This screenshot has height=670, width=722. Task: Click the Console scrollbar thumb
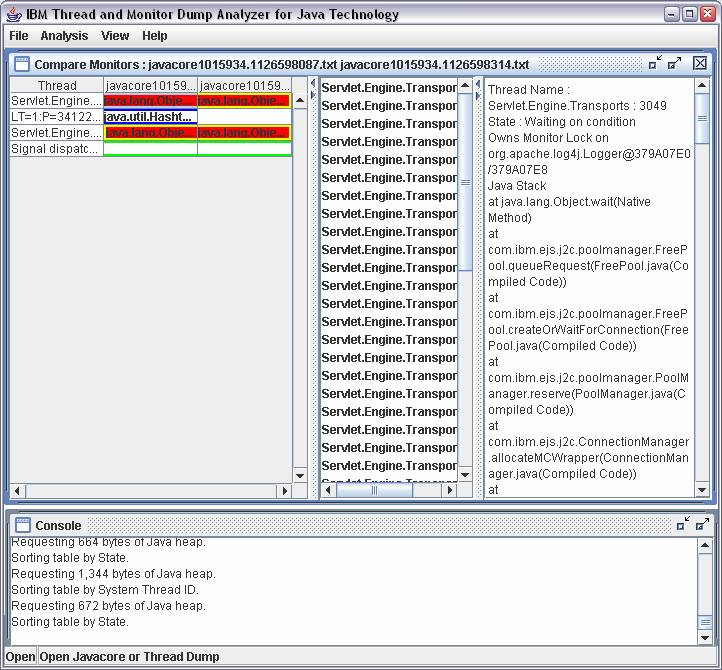(x=705, y=623)
